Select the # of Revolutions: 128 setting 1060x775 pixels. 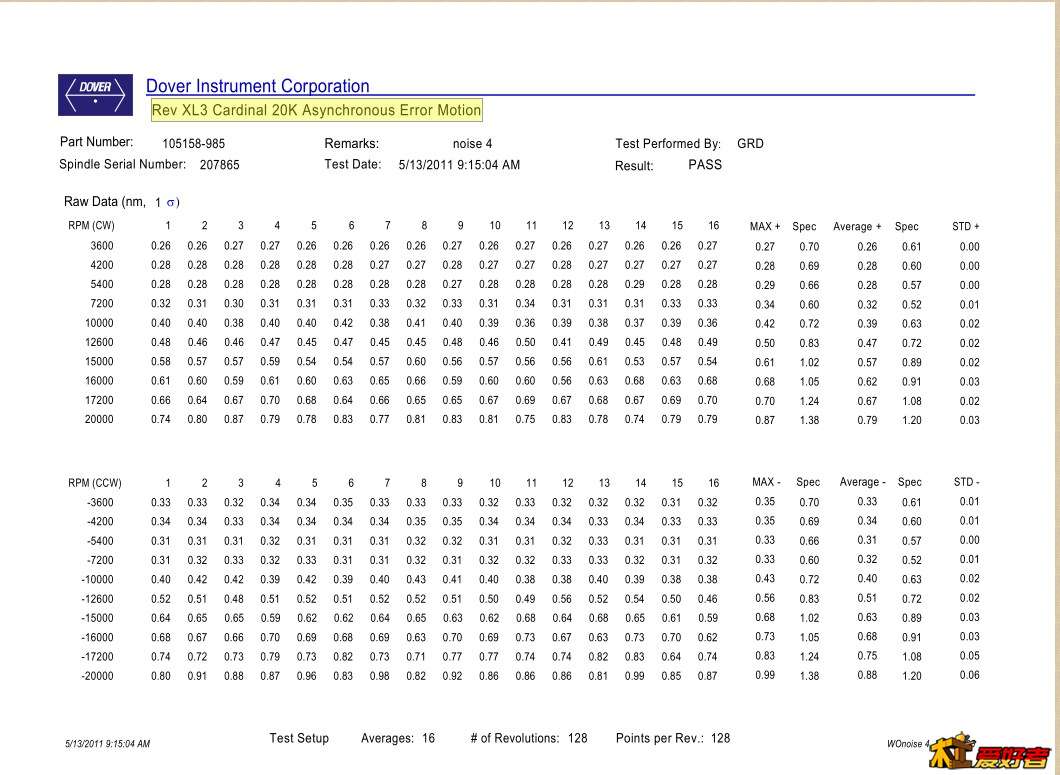pyautogui.click(x=529, y=738)
